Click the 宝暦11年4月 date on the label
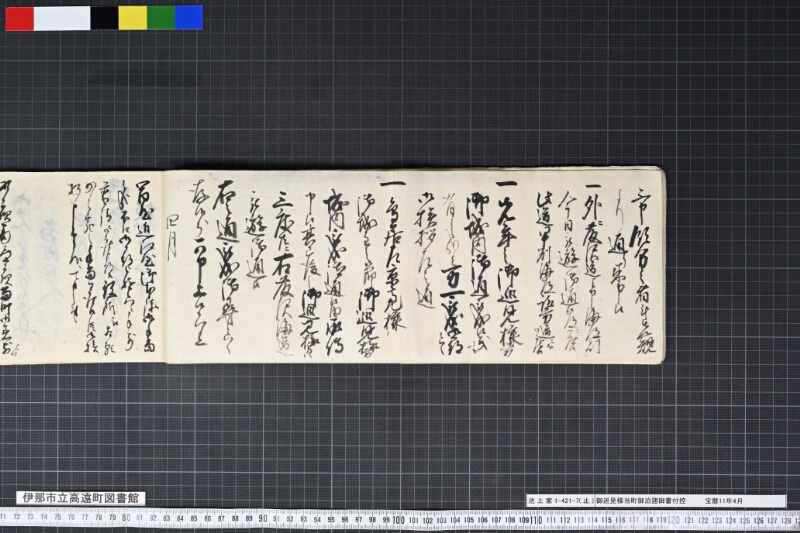This screenshot has width=800, height=533. click(x=725, y=501)
